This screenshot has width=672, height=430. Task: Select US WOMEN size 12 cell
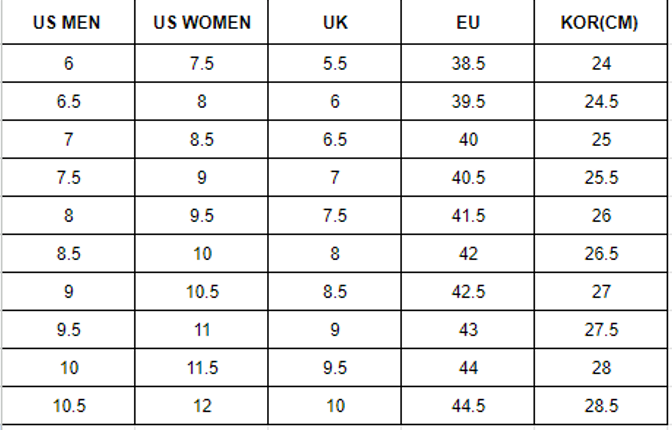click(x=202, y=406)
